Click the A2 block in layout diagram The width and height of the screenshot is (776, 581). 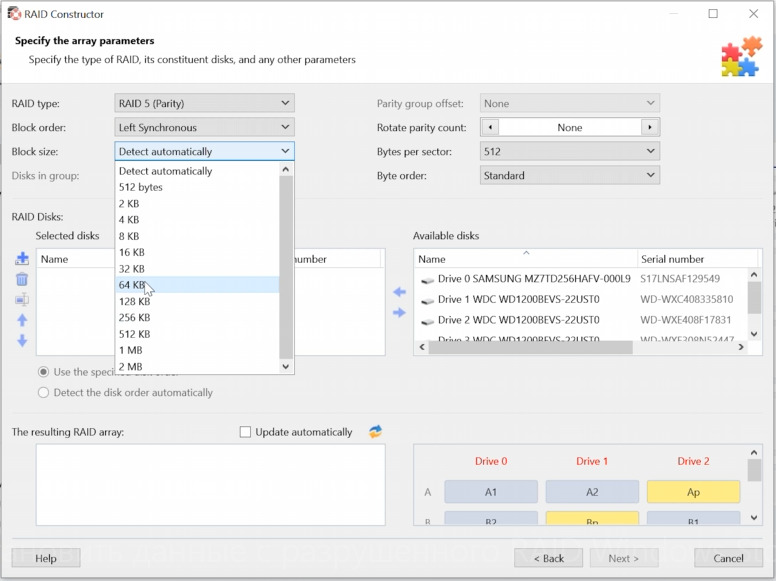[x=592, y=492]
